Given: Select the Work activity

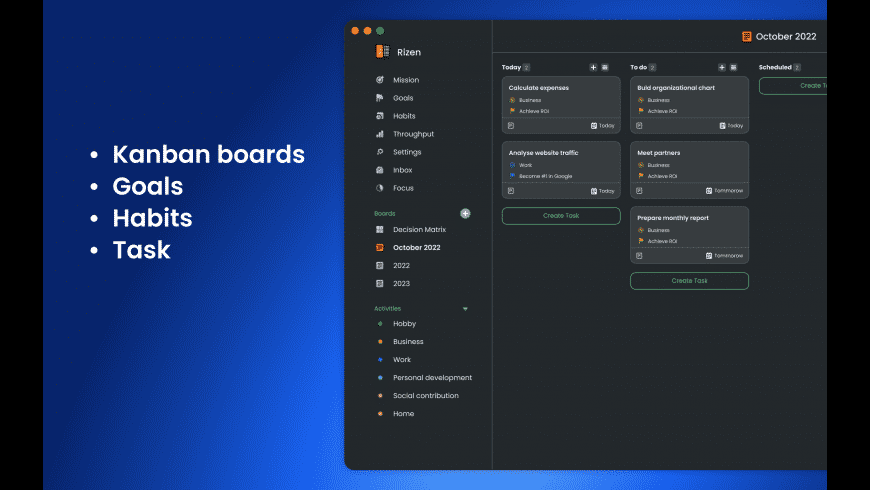Looking at the screenshot, I should [402, 360].
